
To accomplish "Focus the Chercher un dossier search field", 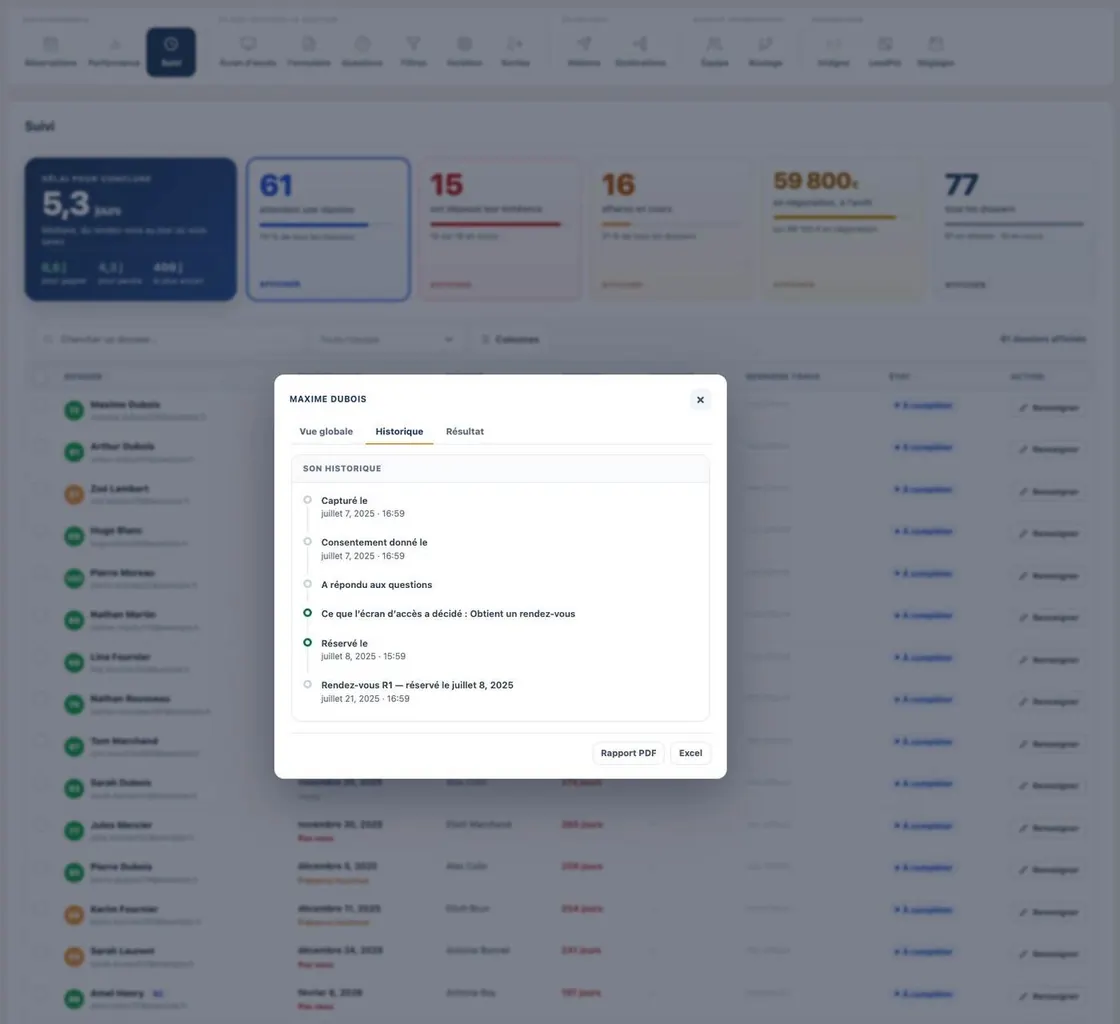I will click(170, 339).
